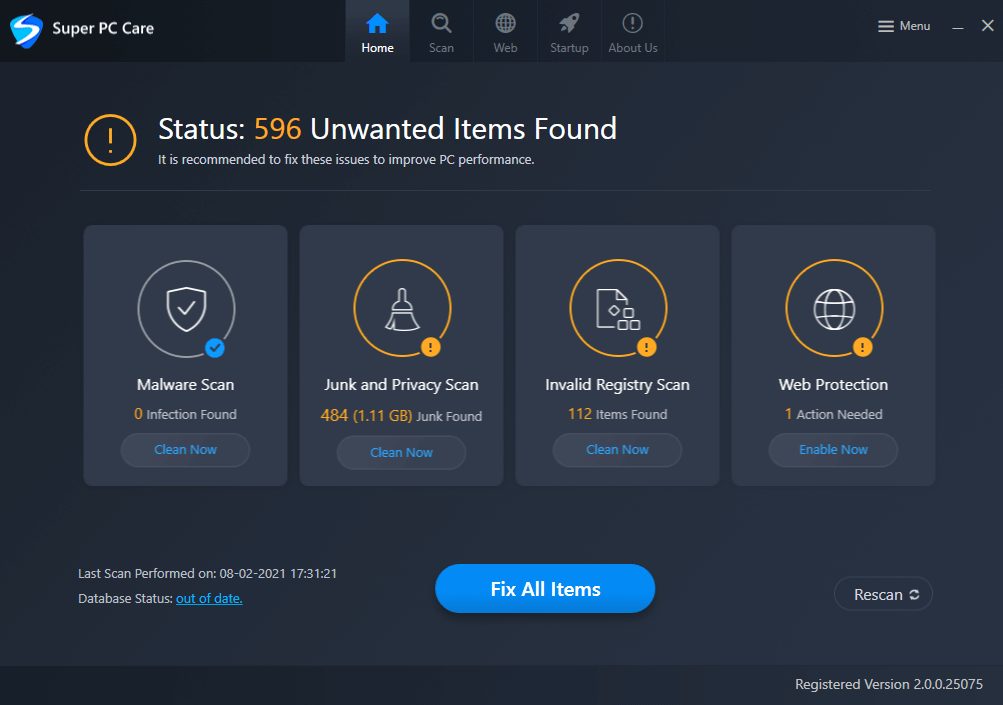This screenshot has width=1003, height=705.
Task: Click the Junk and Privacy Scan title
Action: 401,384
